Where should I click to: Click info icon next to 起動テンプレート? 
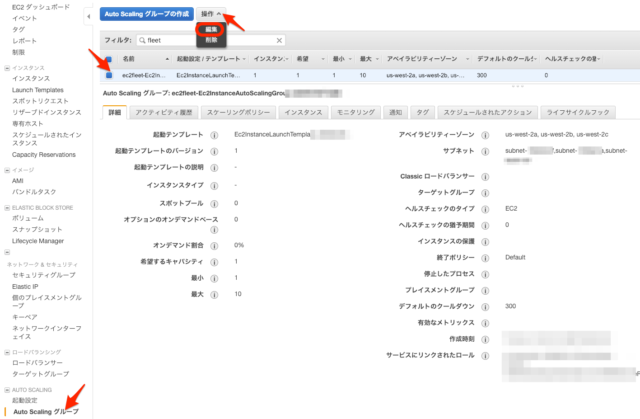pos(214,135)
